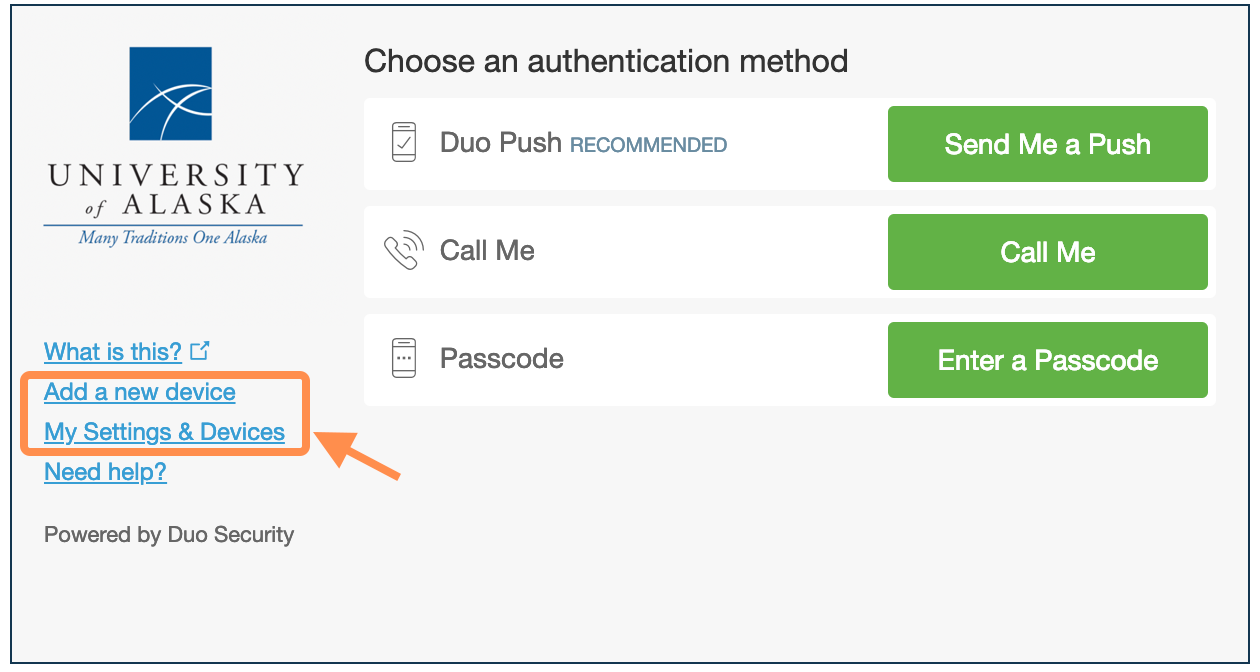Select the Call Me method label text
The height and width of the screenshot is (672, 1260).
487,250
